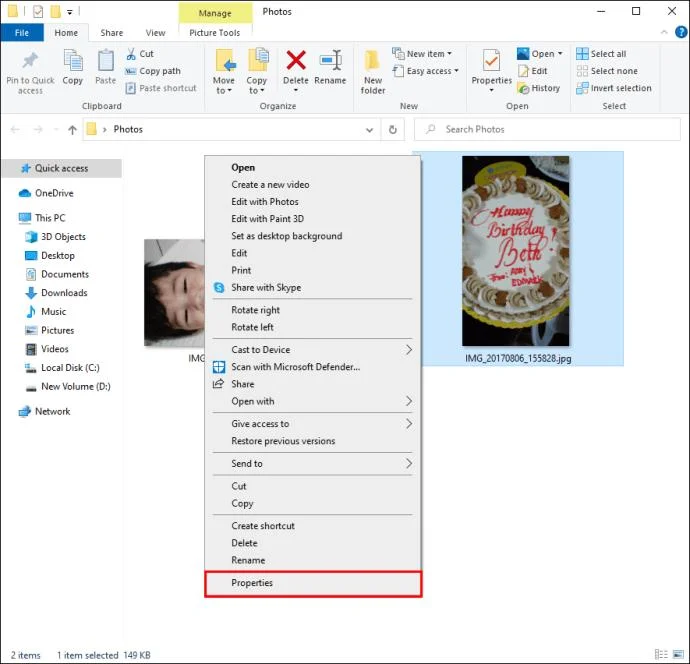This screenshot has height=664, width=690.
Task: Go up one folder level arrow
Action: click(x=72, y=129)
